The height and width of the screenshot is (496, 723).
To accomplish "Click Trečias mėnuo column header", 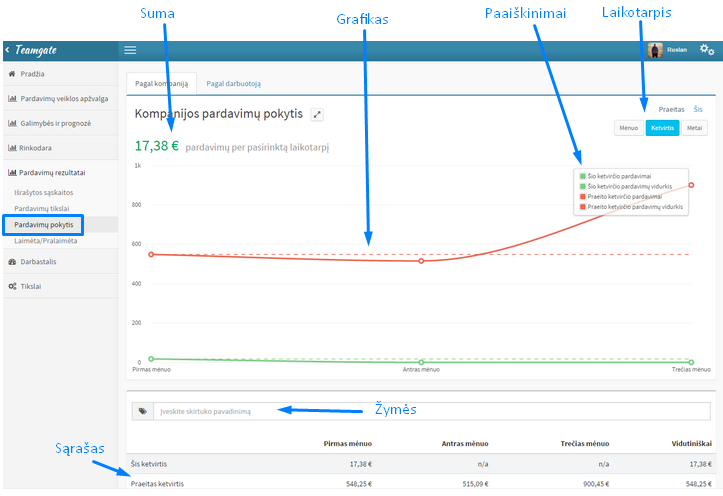I will (x=585, y=443).
